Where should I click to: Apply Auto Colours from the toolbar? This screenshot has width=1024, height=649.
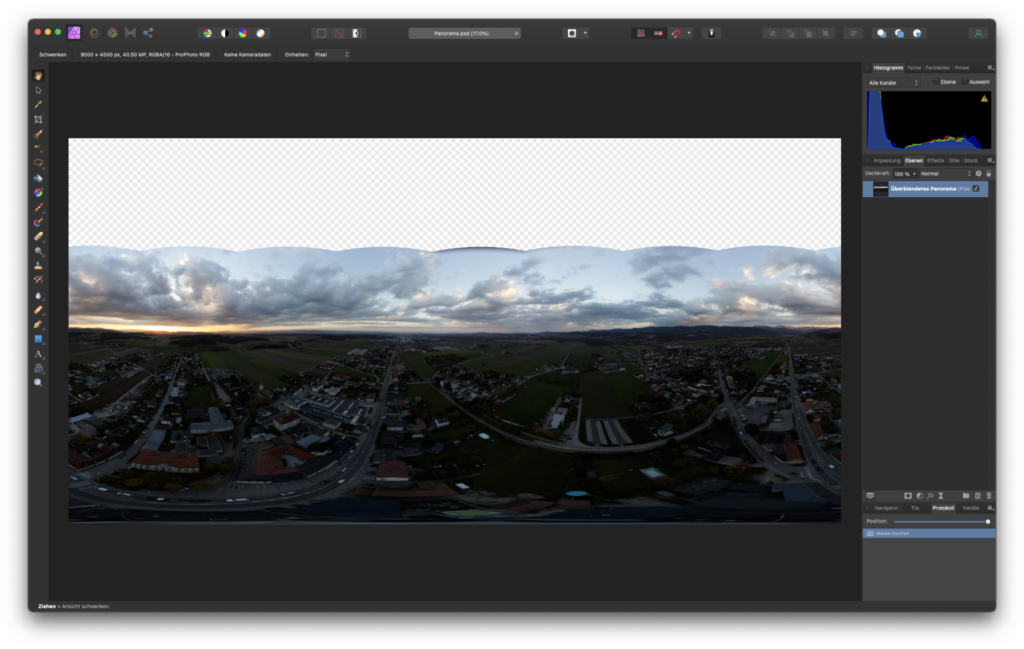(243, 33)
